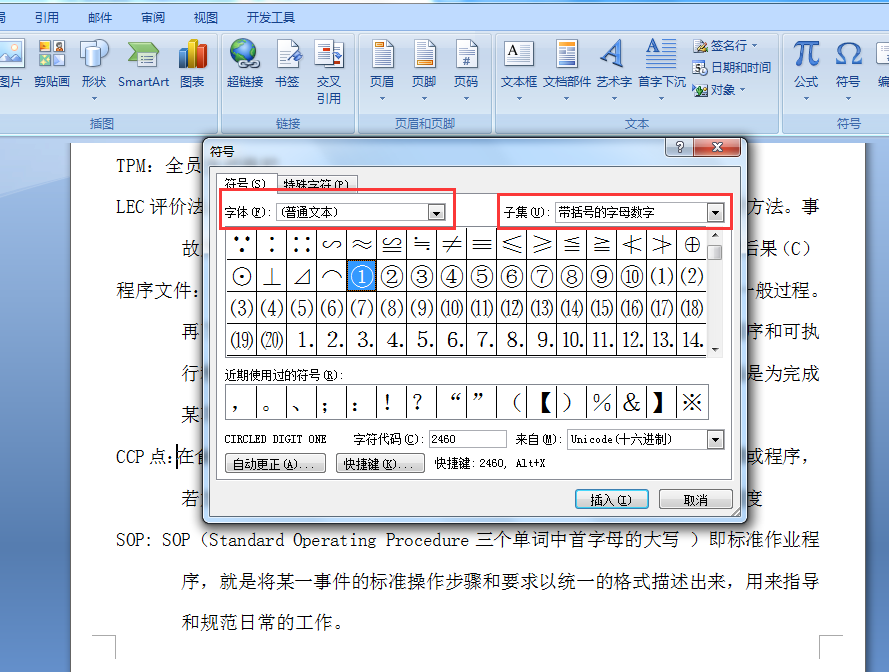Expand the 字体 font dropdown
The width and height of the screenshot is (889, 672).
[x=436, y=213]
